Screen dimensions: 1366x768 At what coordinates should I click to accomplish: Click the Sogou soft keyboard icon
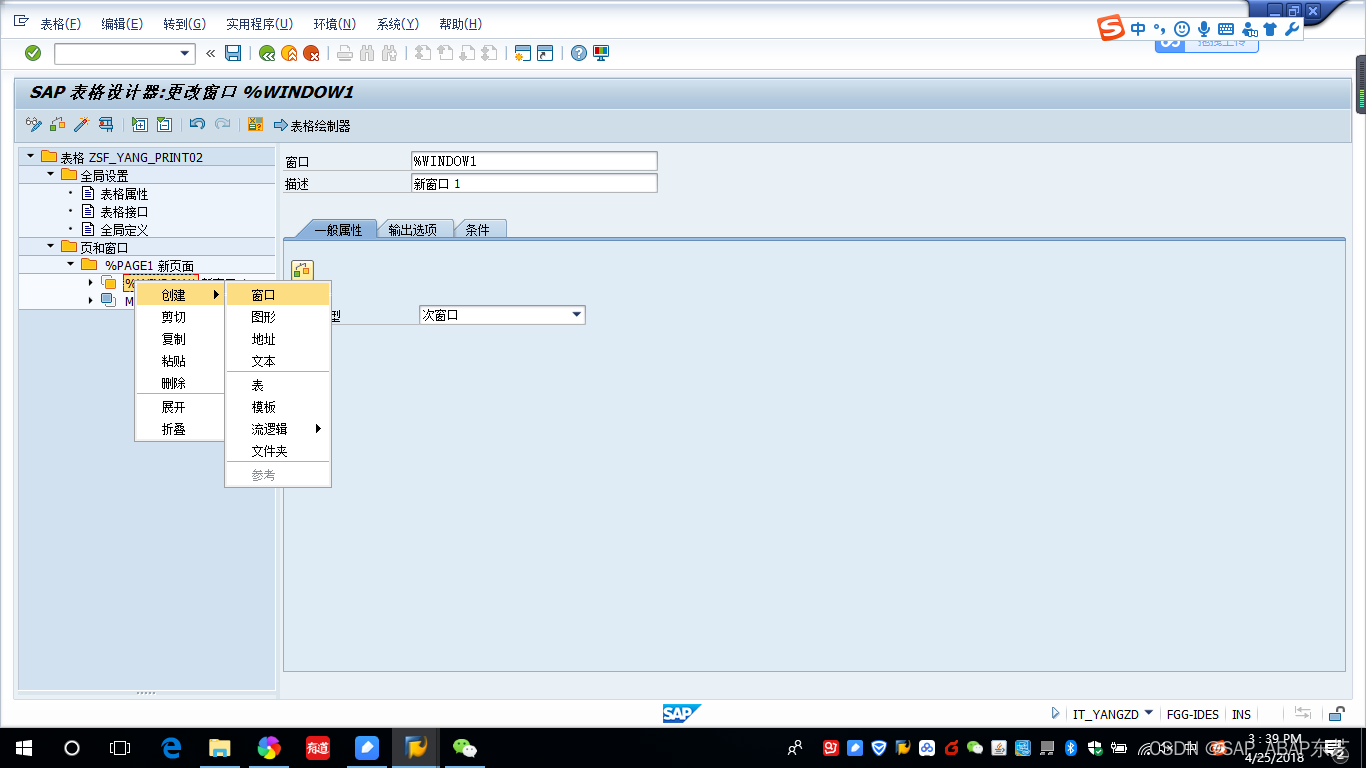(x=1225, y=29)
